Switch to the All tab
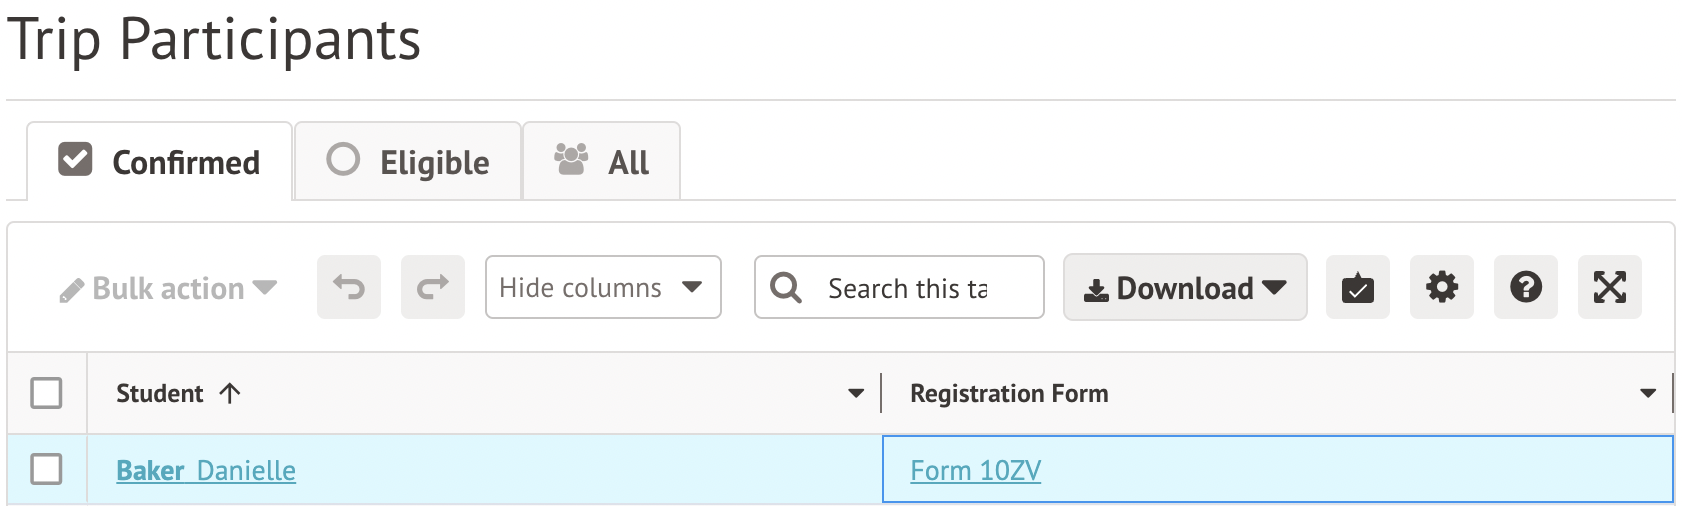1682x506 pixels. 602,162
